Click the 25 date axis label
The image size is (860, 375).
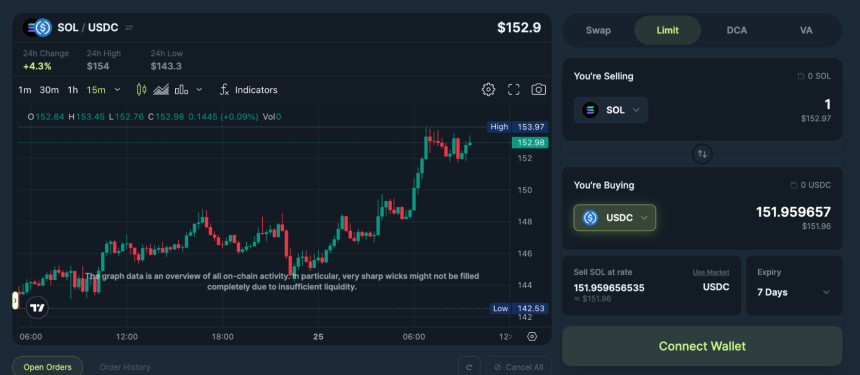click(x=318, y=337)
